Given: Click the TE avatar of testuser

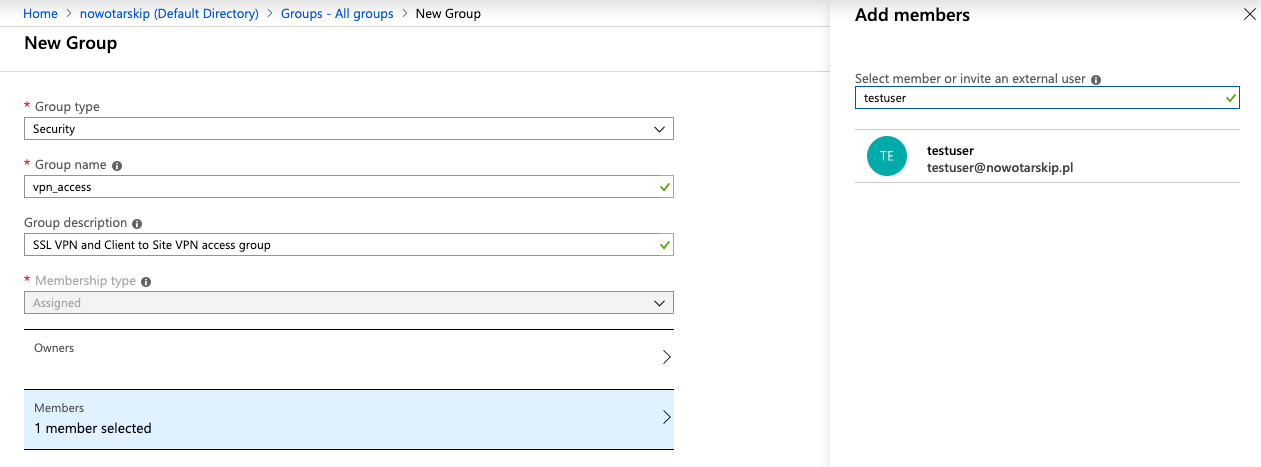Looking at the screenshot, I should [x=886, y=156].
